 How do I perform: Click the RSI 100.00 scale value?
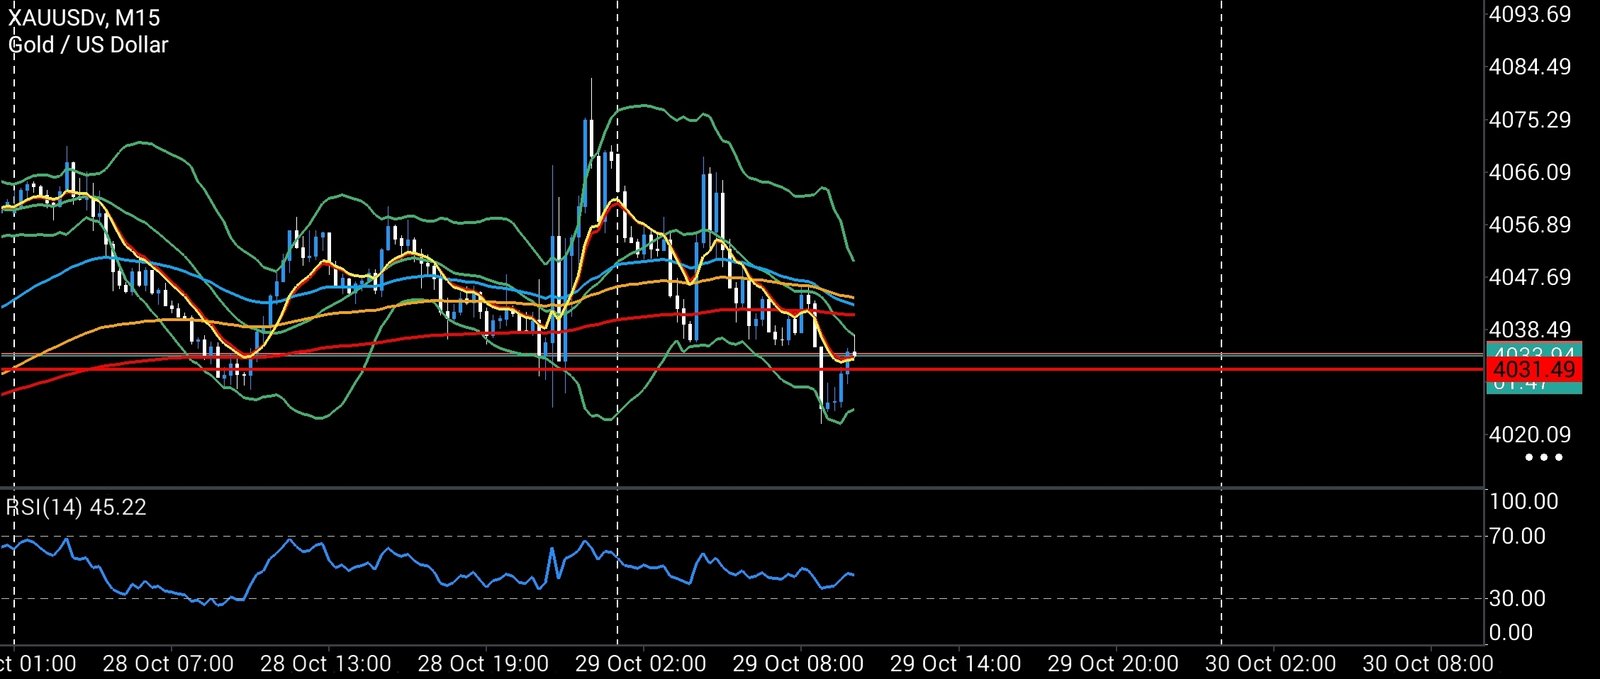pyautogui.click(x=1524, y=501)
